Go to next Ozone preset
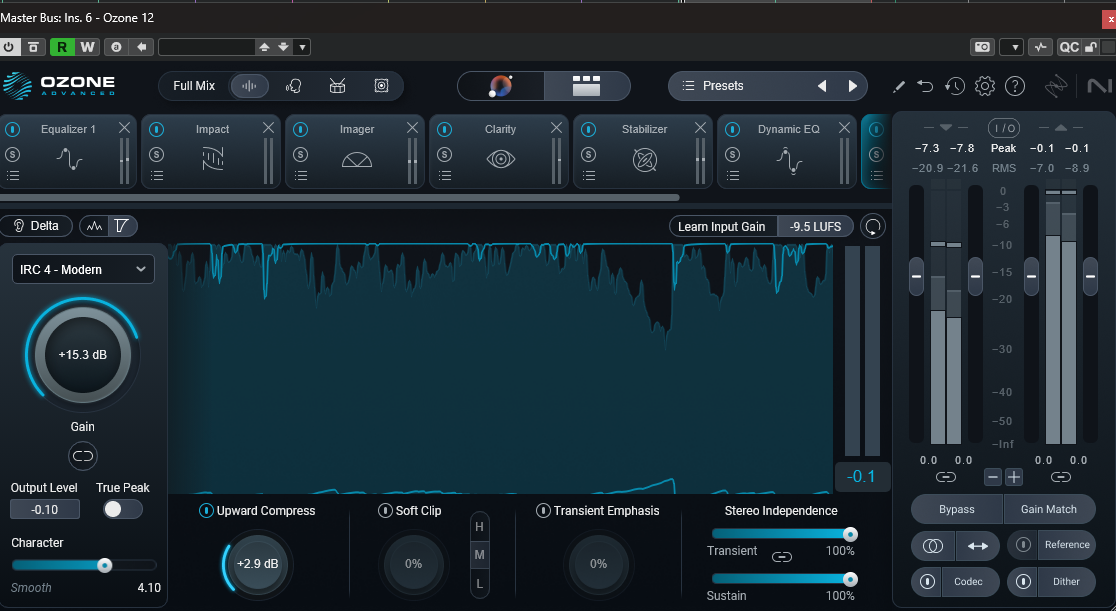Viewport: 1116px width, 611px height. 853,86
